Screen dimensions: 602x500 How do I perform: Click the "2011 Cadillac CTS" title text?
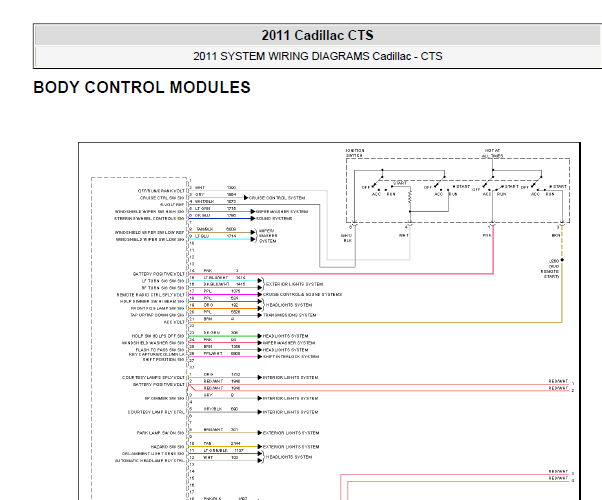click(x=318, y=35)
